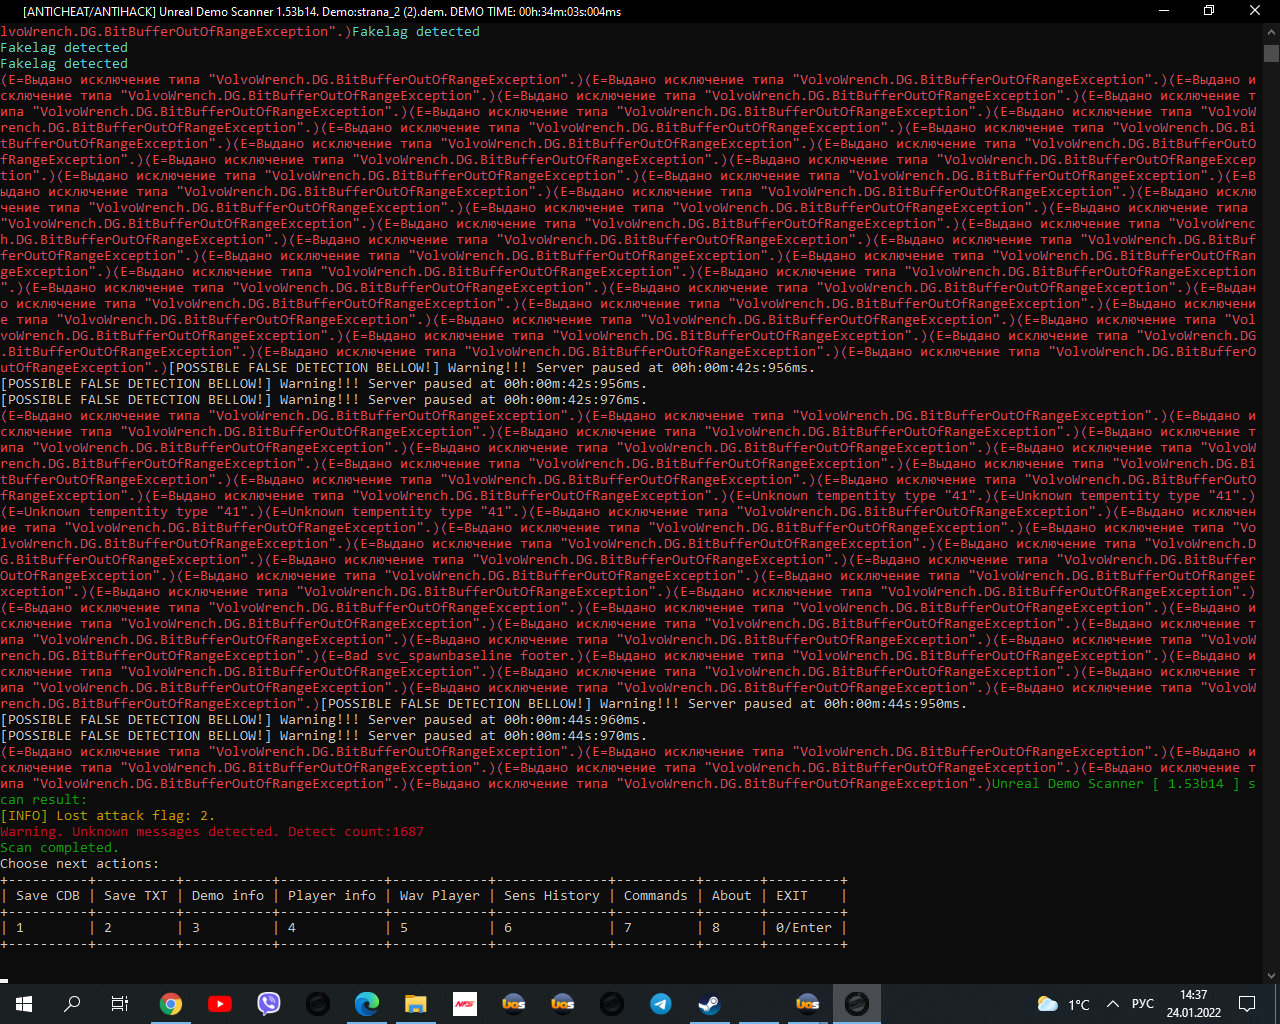Restore down the Unreal Demo Scanner window
The height and width of the screenshot is (1024, 1280).
1209,11
